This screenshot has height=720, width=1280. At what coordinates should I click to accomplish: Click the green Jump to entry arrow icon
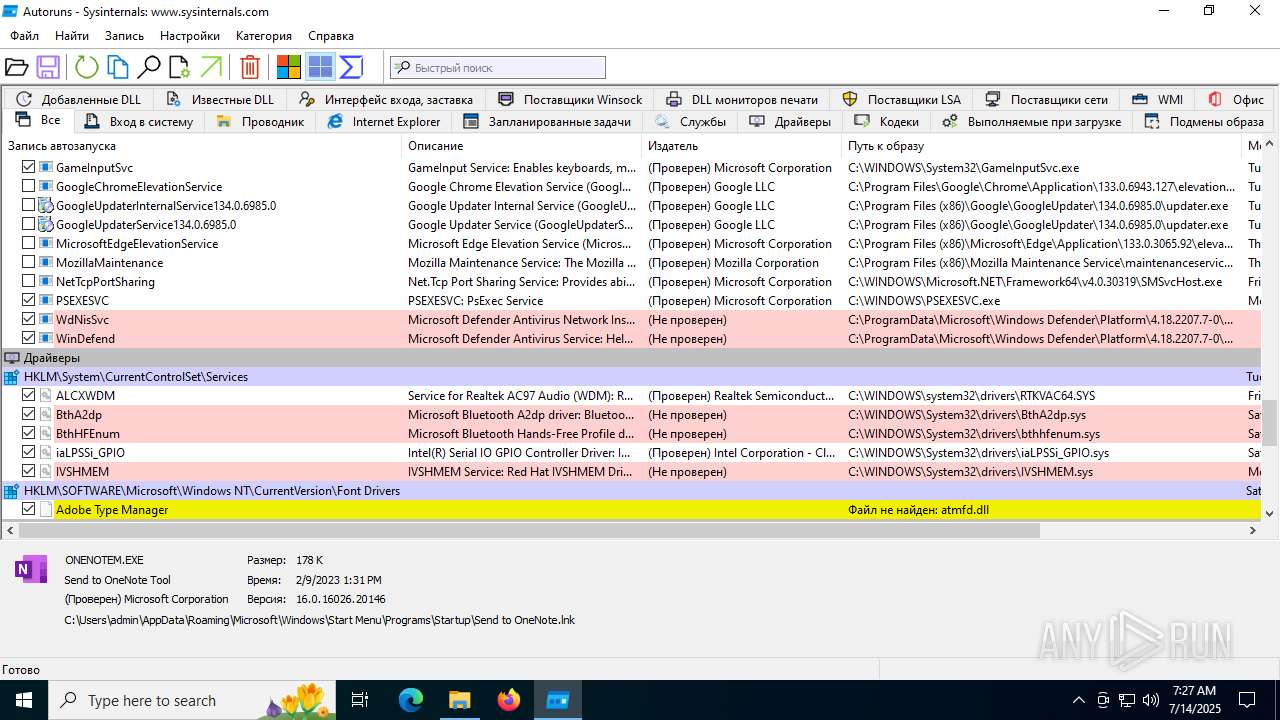[x=211, y=67]
